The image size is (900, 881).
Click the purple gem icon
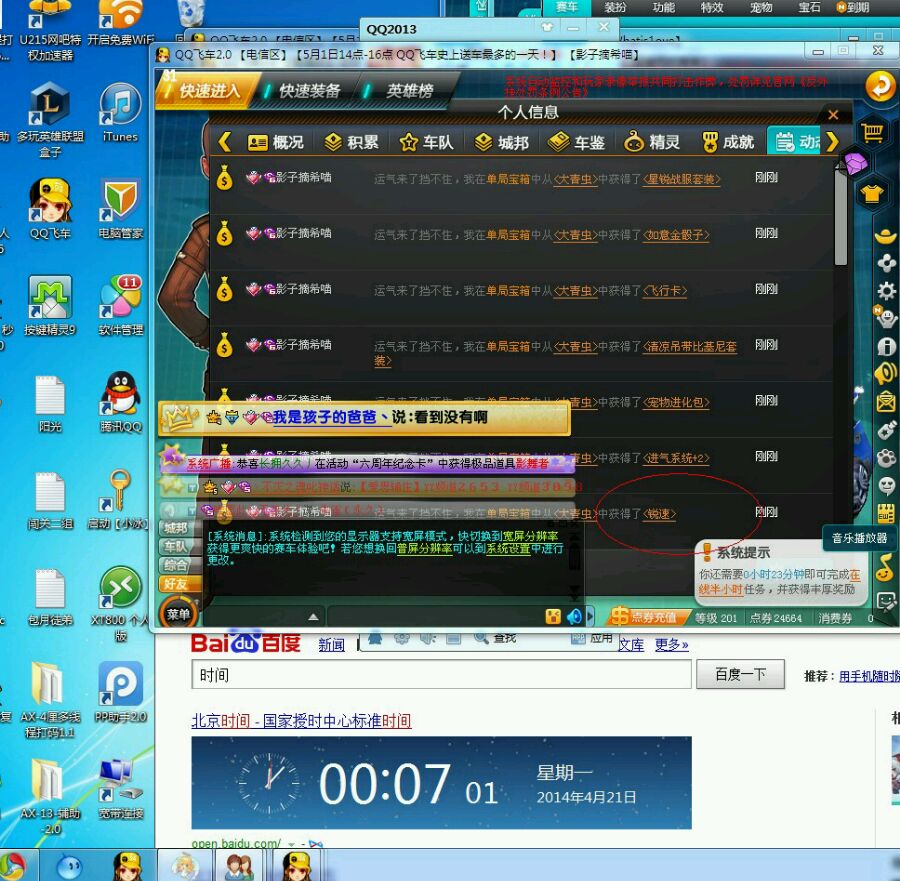856,164
